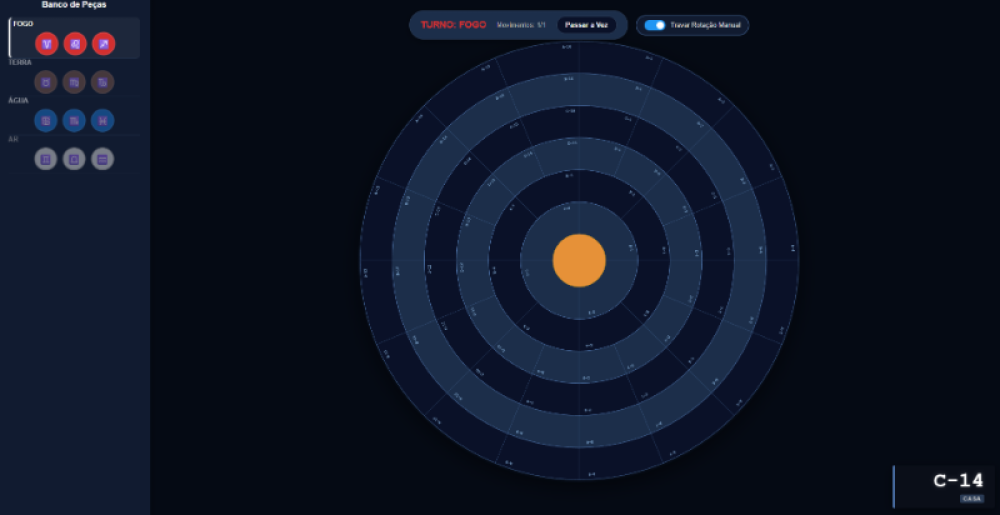Click the ÁGUA group label
The image size is (1000, 515).
19,100
